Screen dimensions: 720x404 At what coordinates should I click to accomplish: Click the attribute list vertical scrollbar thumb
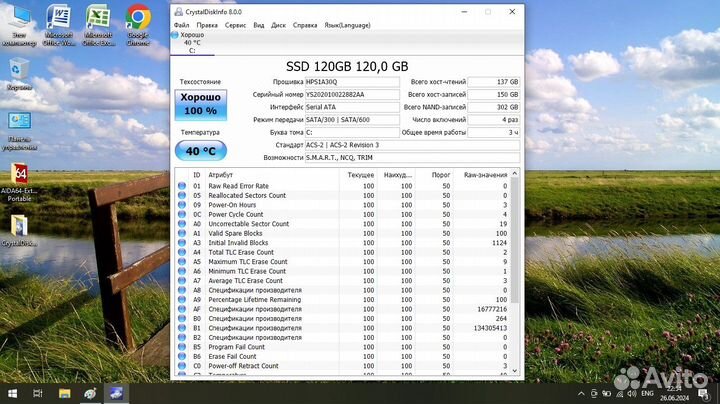(515, 241)
